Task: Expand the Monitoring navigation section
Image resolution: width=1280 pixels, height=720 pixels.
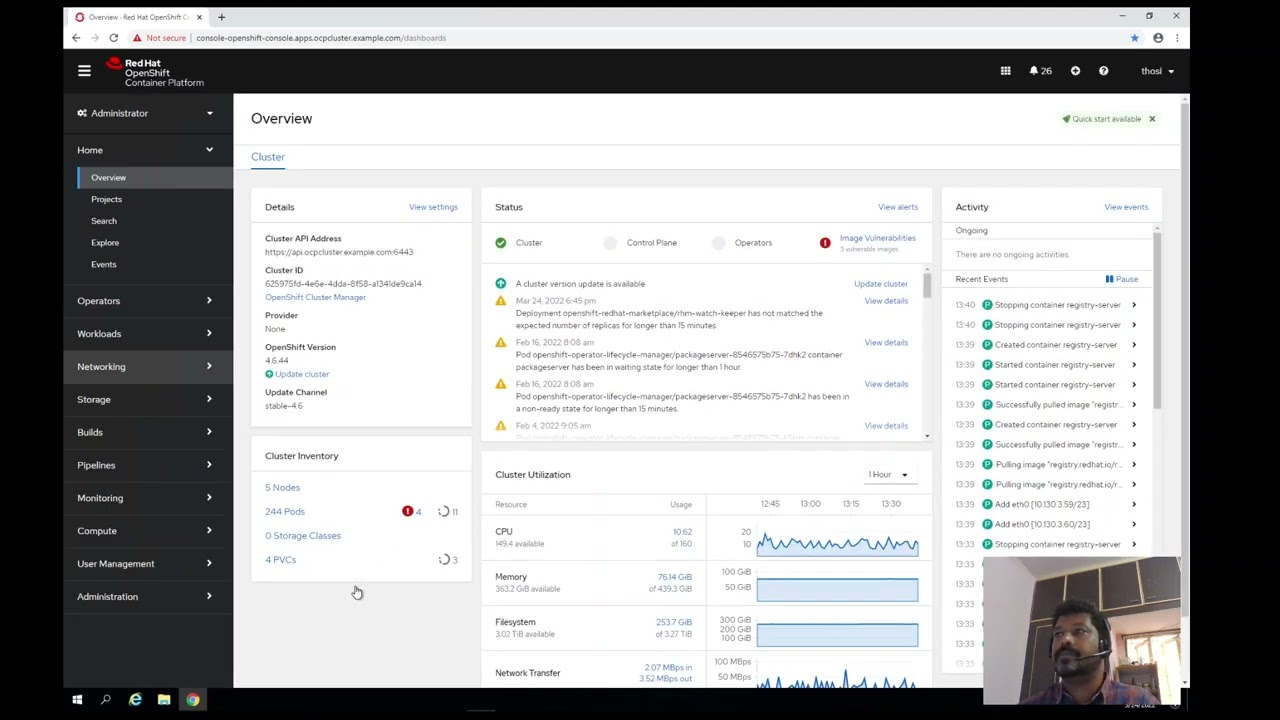Action: coord(146,498)
